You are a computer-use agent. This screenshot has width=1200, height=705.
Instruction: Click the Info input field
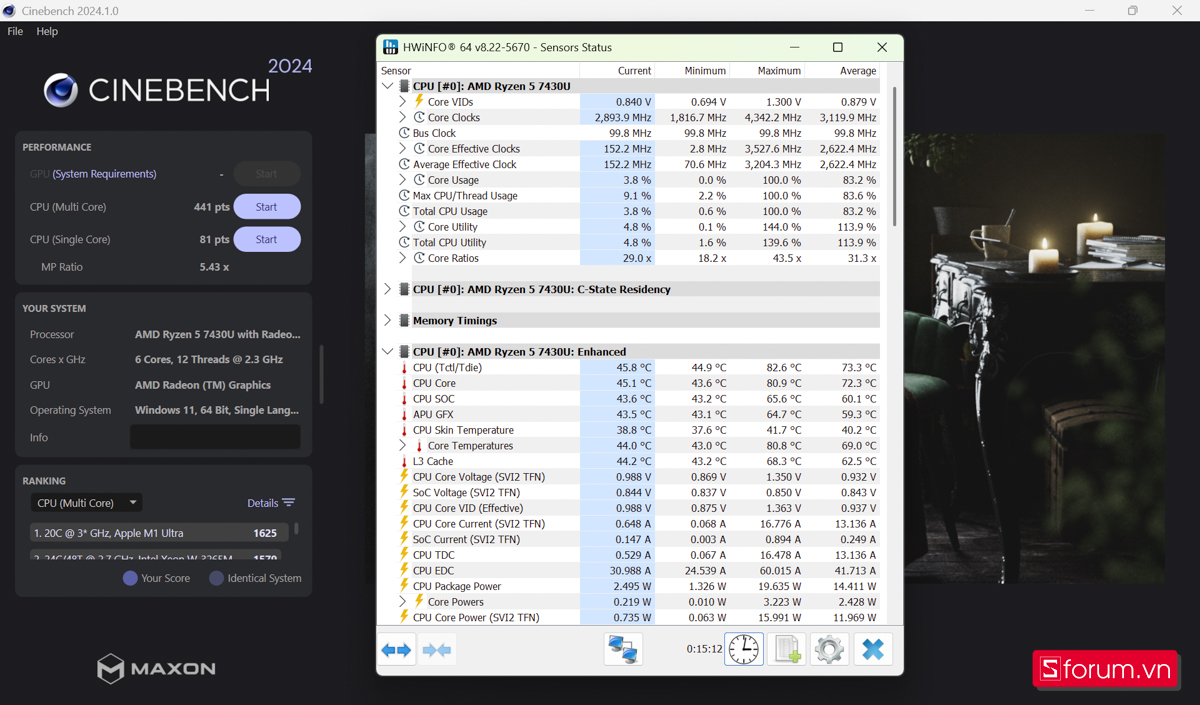coord(215,437)
